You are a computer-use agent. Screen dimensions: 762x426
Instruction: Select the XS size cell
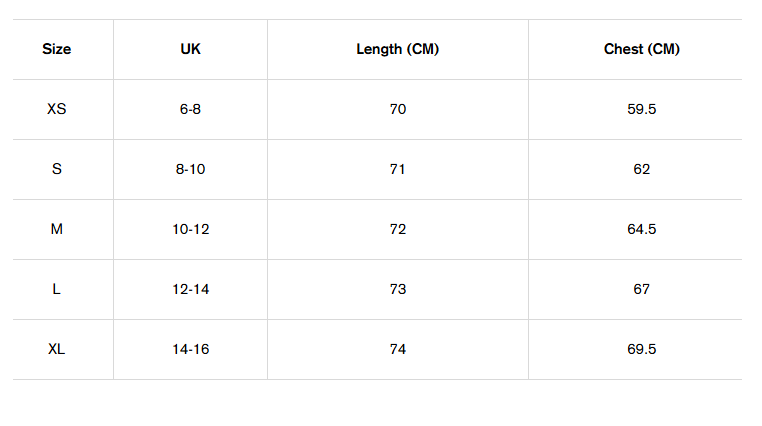coord(57,109)
